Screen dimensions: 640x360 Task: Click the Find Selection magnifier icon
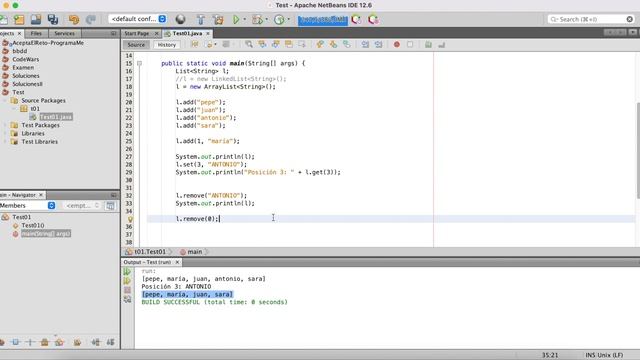[x=249, y=44]
